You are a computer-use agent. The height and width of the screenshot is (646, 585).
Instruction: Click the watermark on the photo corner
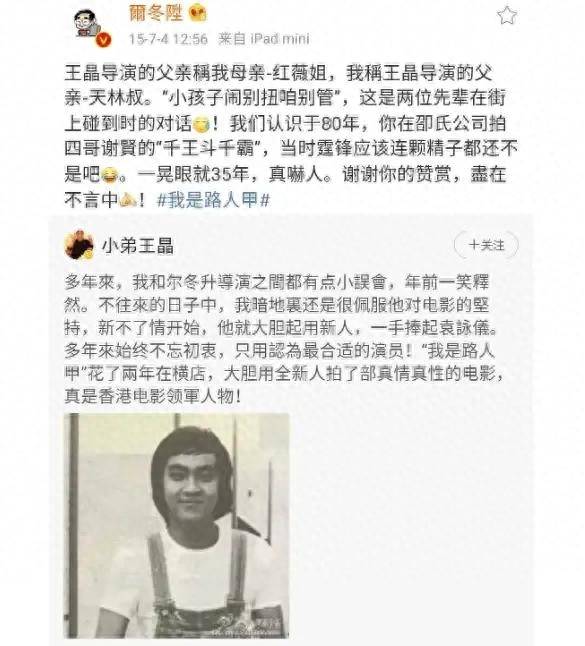tap(266, 623)
